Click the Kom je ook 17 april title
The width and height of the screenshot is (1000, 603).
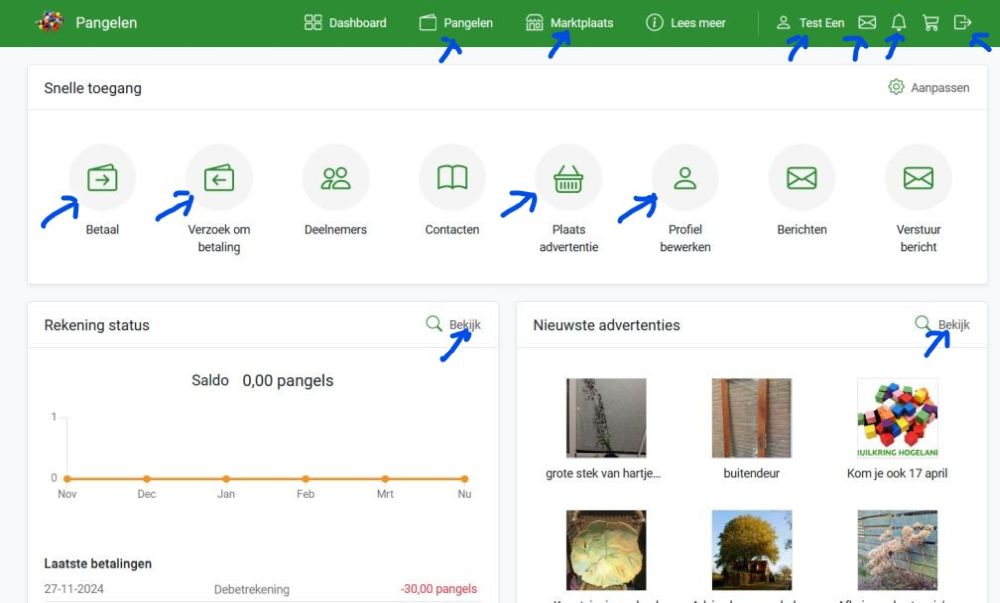(897, 474)
